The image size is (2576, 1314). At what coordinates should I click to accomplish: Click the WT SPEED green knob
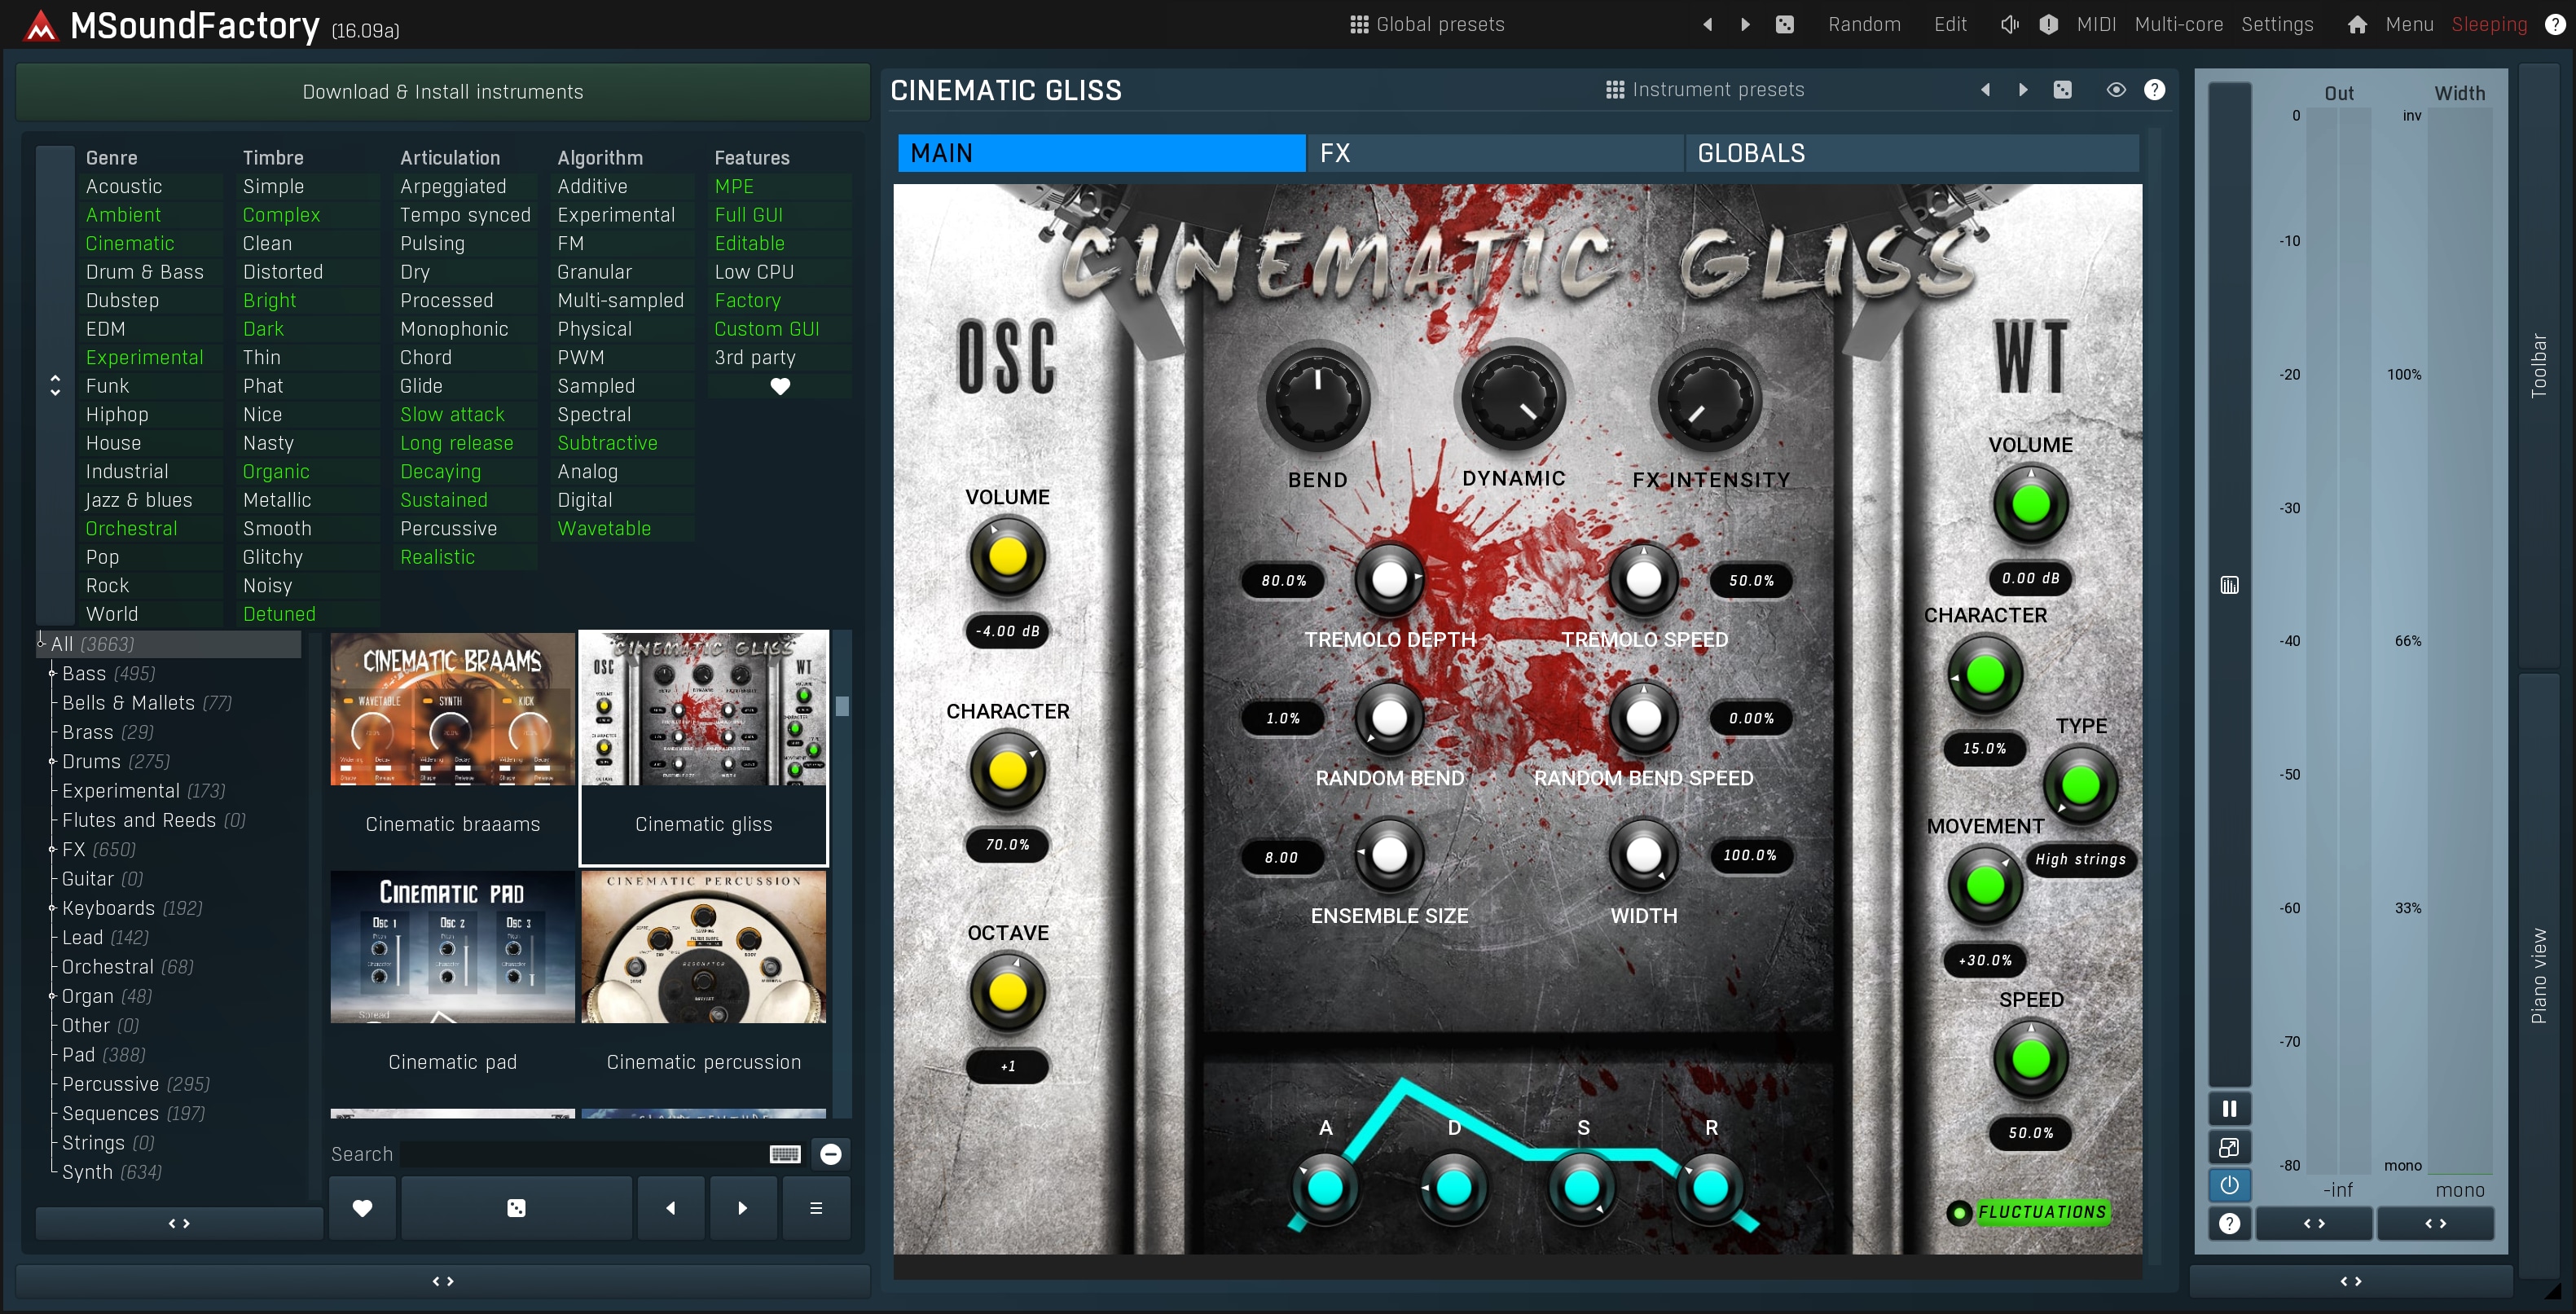click(x=2030, y=1059)
